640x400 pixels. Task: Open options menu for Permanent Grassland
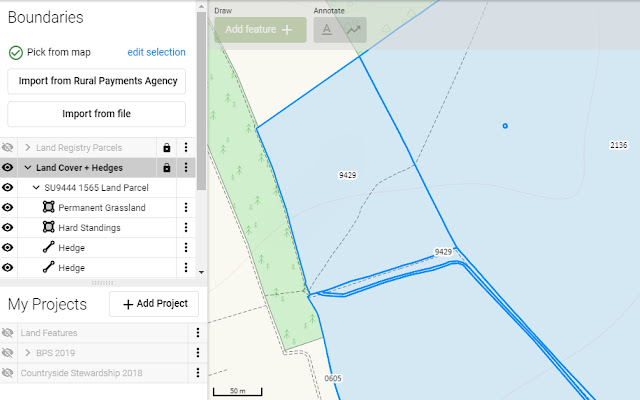(x=186, y=207)
